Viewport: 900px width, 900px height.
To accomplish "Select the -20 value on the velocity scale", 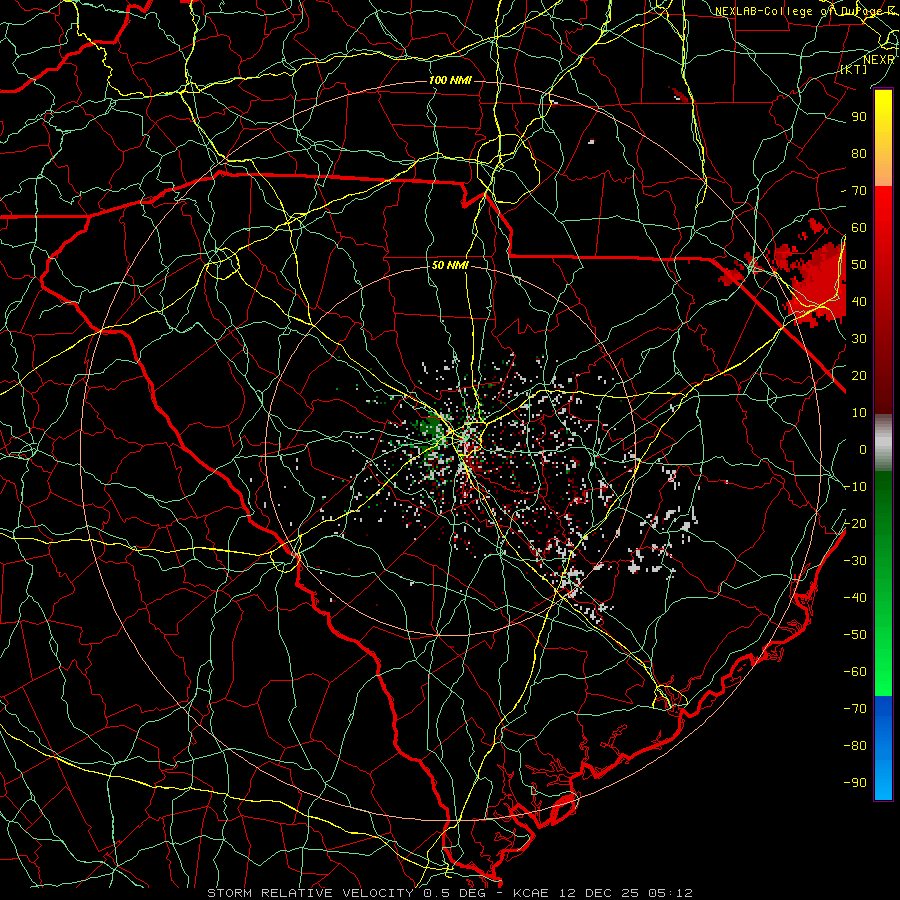I will tap(855, 523).
